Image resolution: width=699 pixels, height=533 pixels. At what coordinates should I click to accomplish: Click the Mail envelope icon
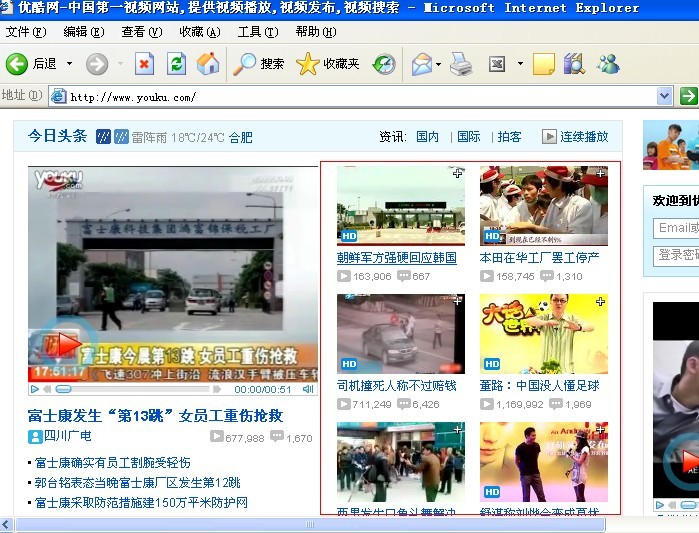tap(422, 64)
